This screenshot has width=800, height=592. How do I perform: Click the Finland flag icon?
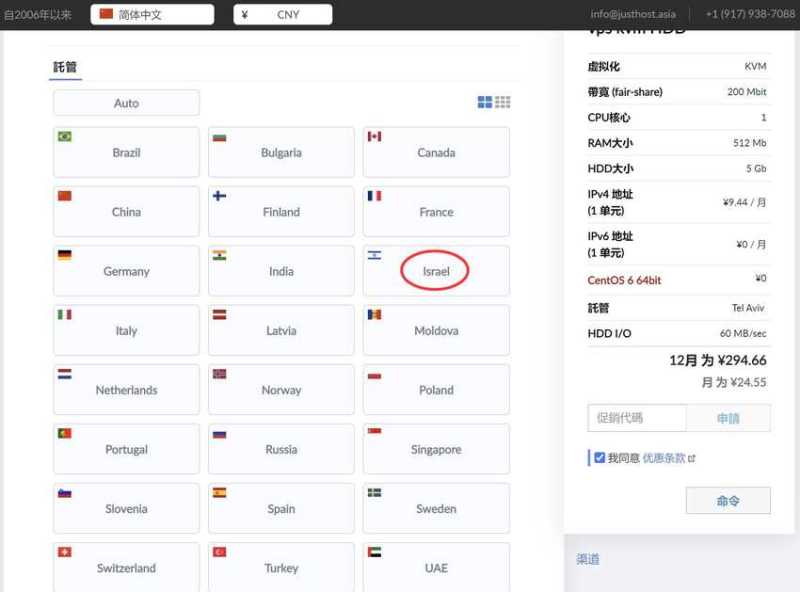tap(219, 196)
